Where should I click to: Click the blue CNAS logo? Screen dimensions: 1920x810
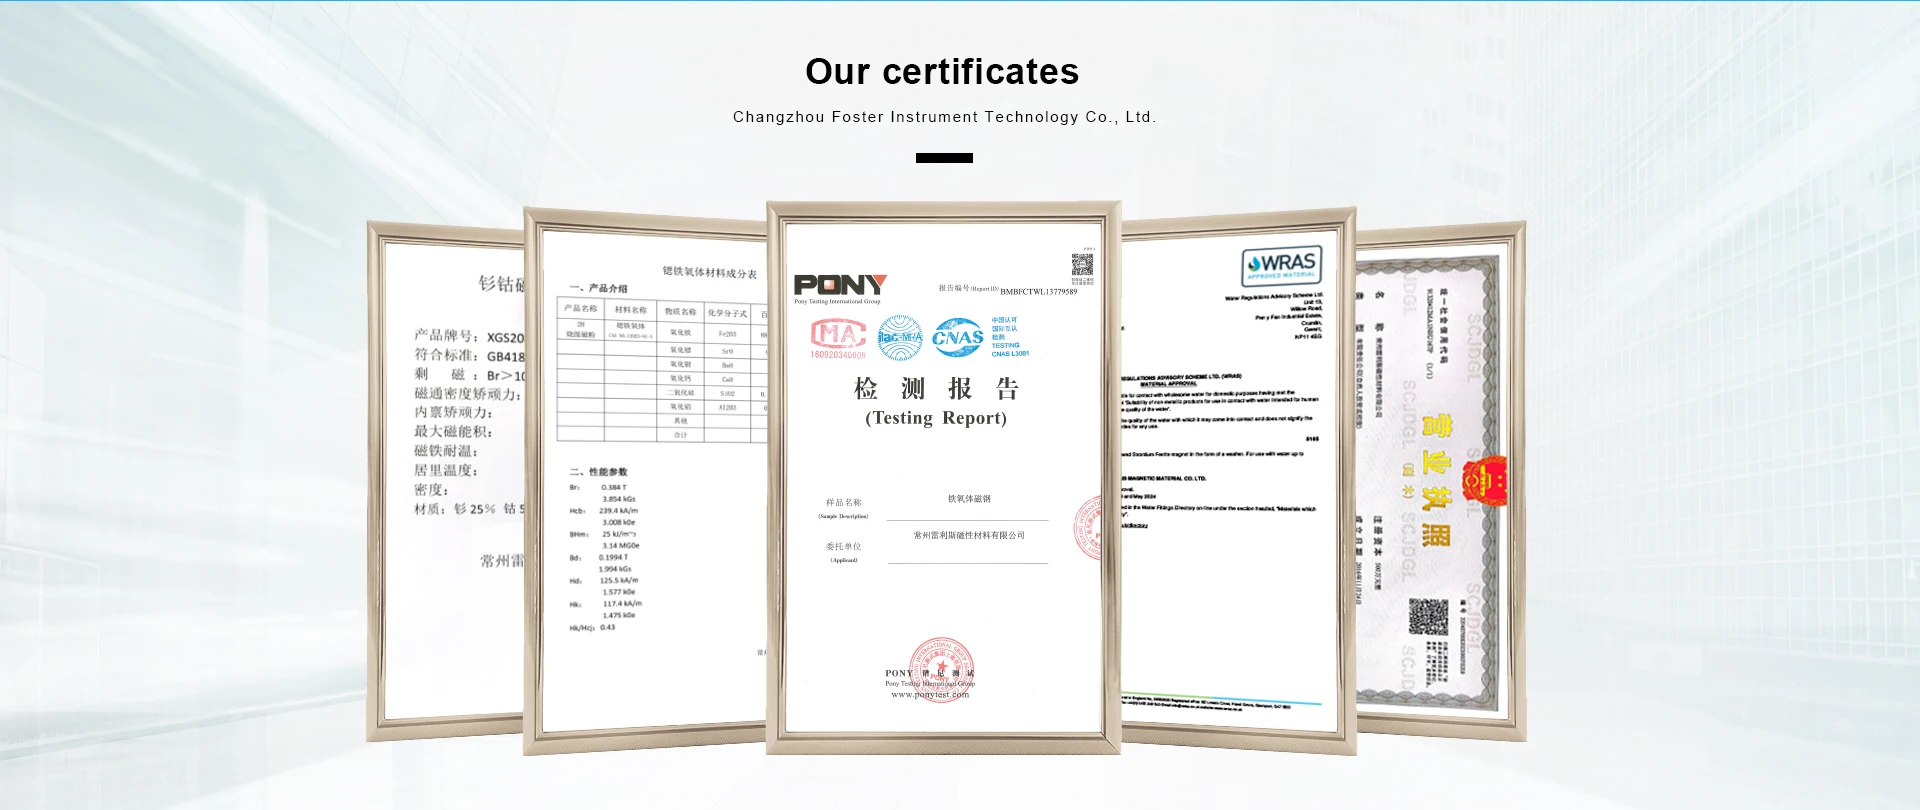click(958, 338)
